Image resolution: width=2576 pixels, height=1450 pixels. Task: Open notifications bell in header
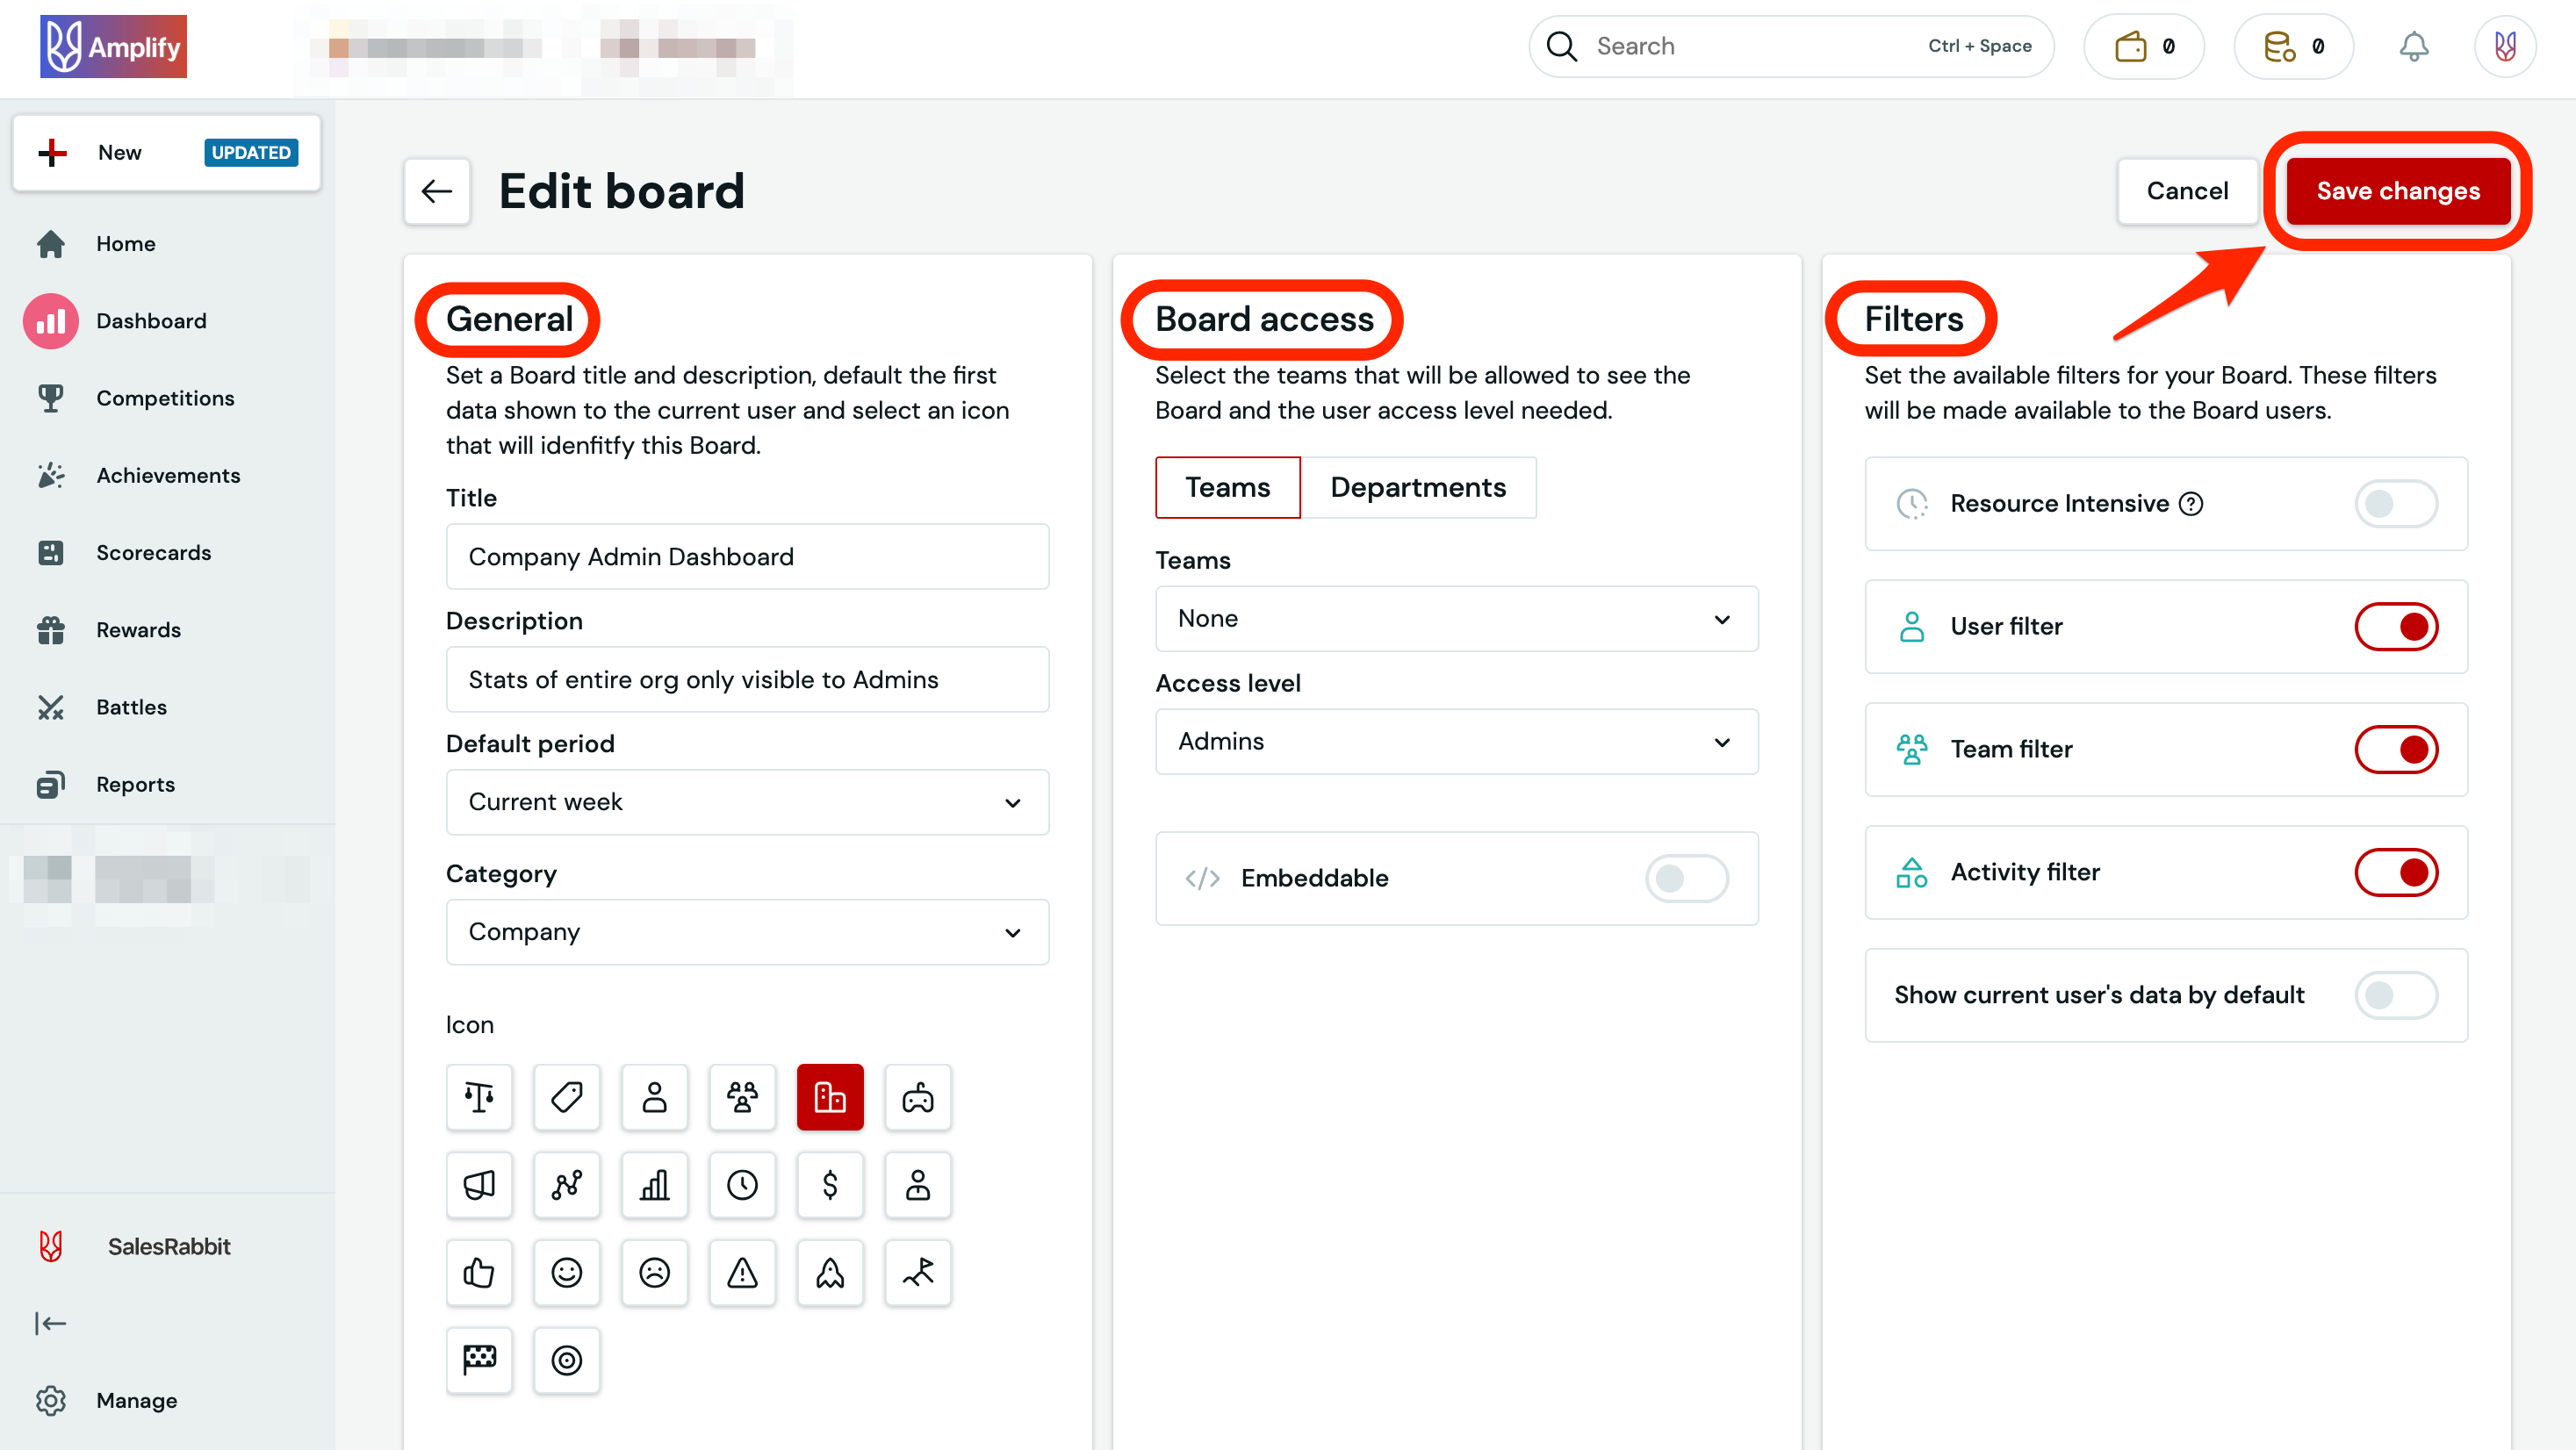[2414, 47]
